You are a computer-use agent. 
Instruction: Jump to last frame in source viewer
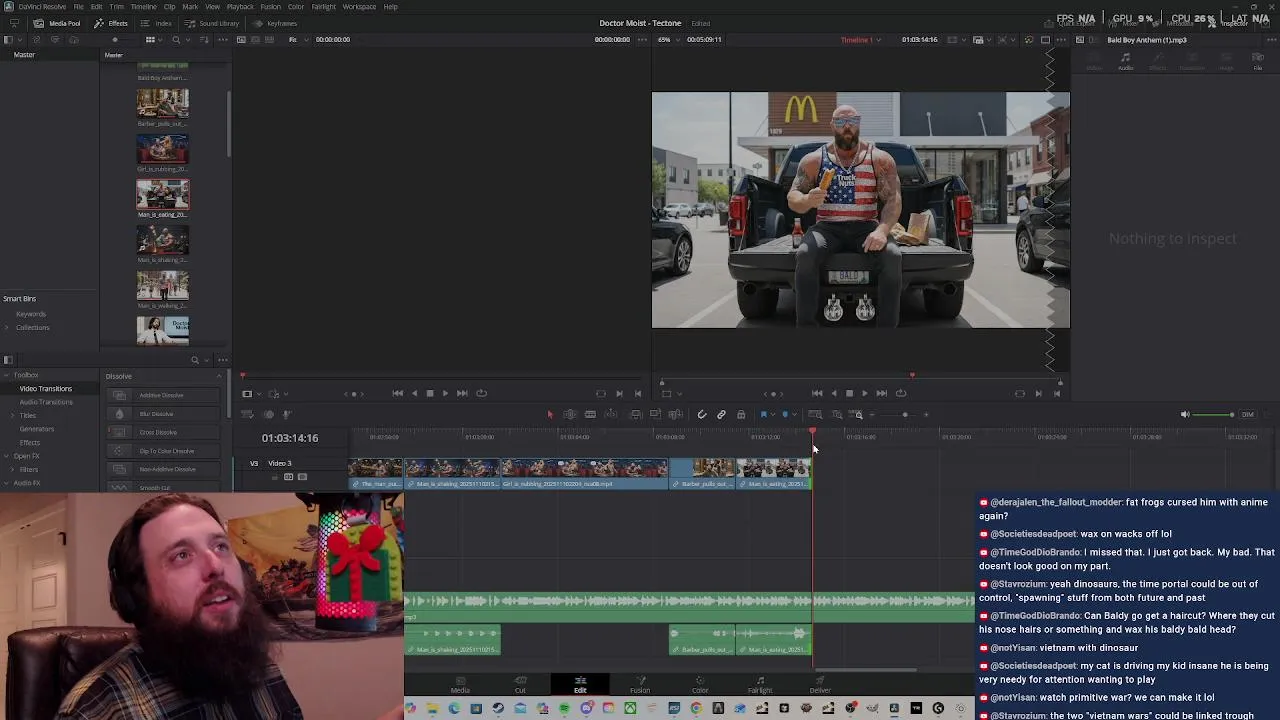(462, 393)
